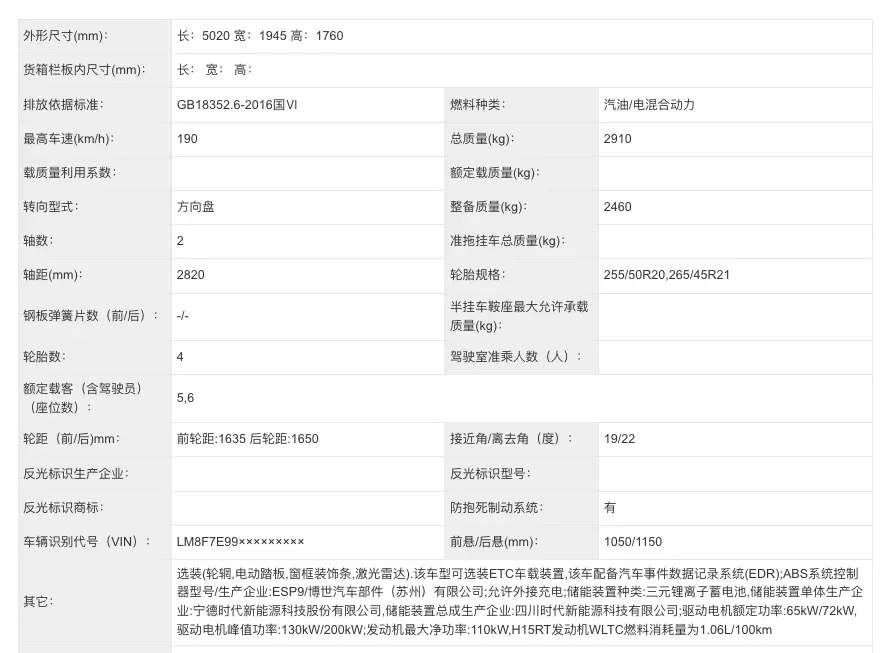This screenshot has width=891, height=653.
Task: Click the 驾驶室准乘人数(人) label
Action: pos(516,357)
